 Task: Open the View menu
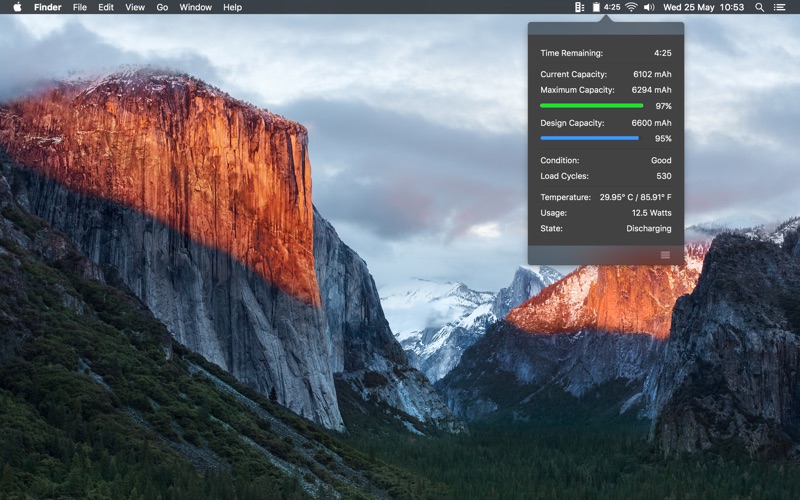(135, 7)
